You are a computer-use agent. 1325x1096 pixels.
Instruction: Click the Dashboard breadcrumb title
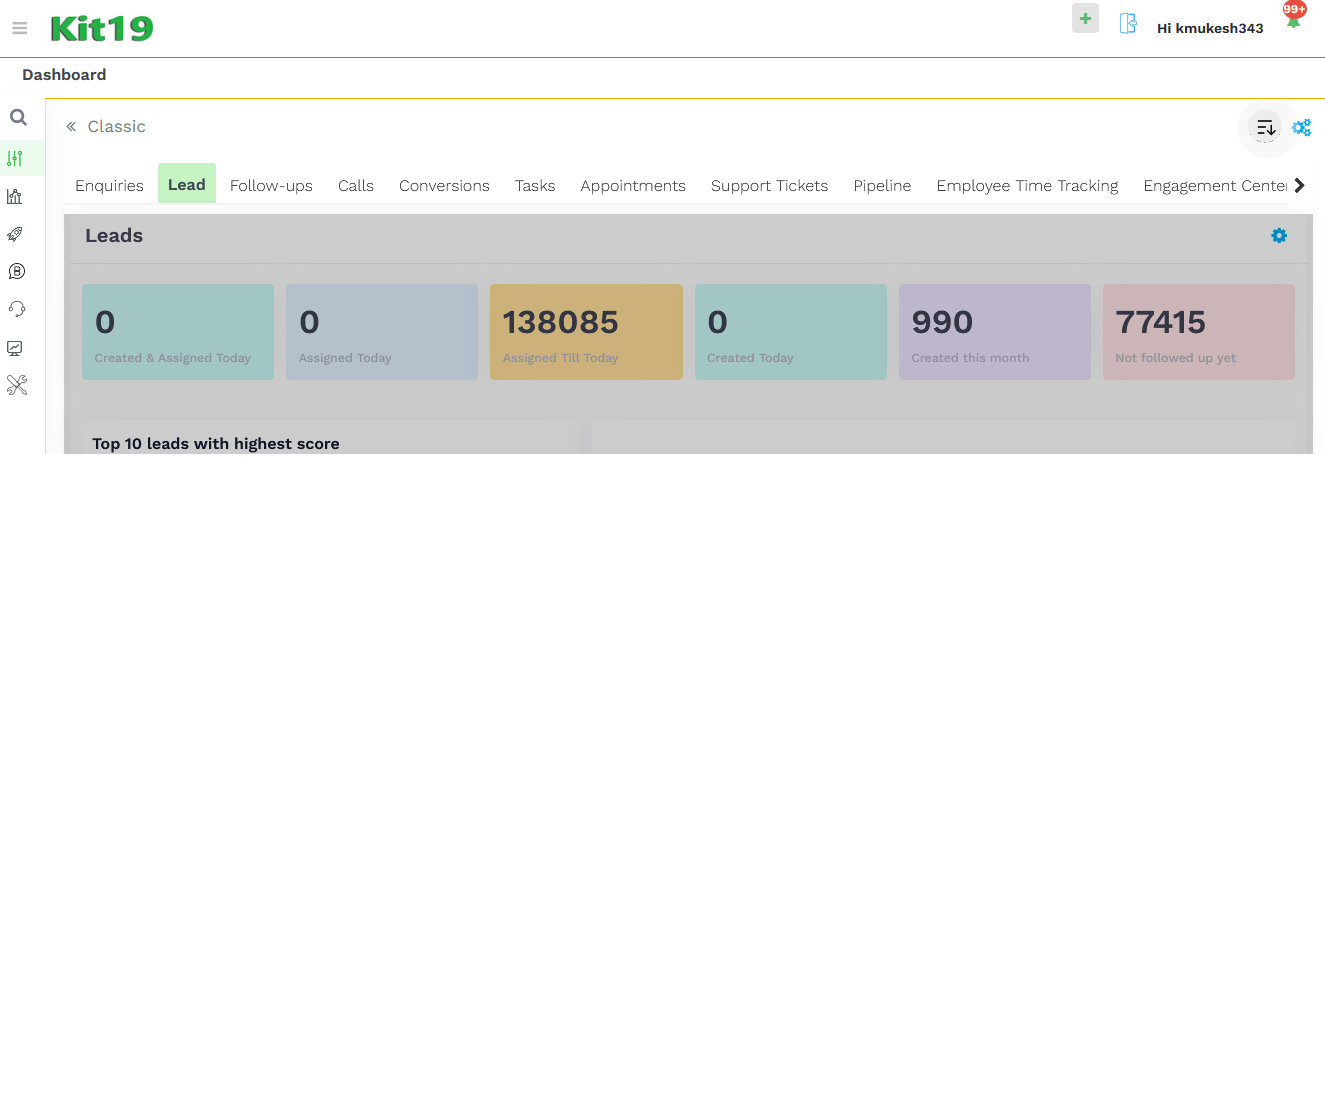[64, 75]
